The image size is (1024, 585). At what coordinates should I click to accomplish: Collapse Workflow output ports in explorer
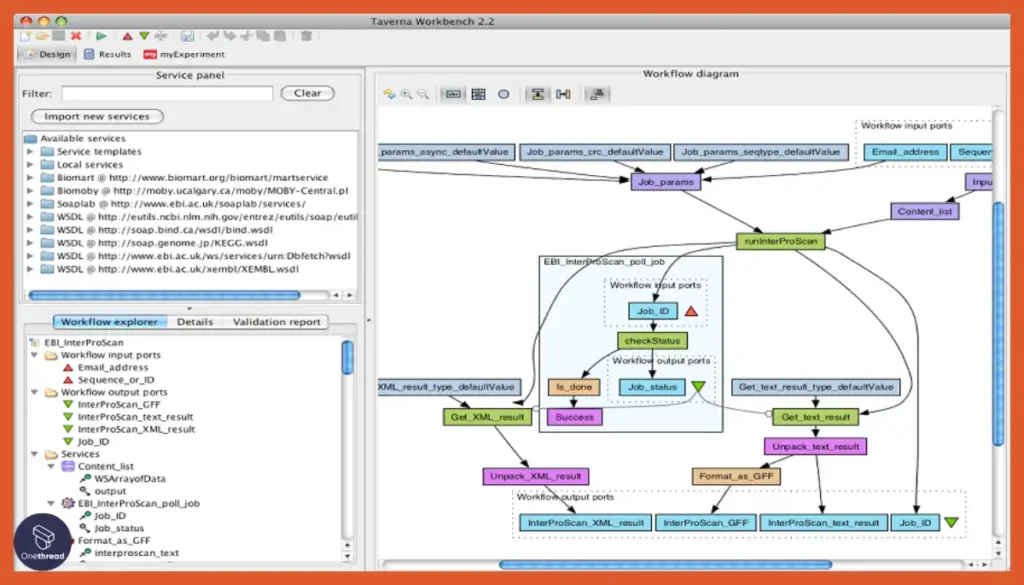pos(35,392)
